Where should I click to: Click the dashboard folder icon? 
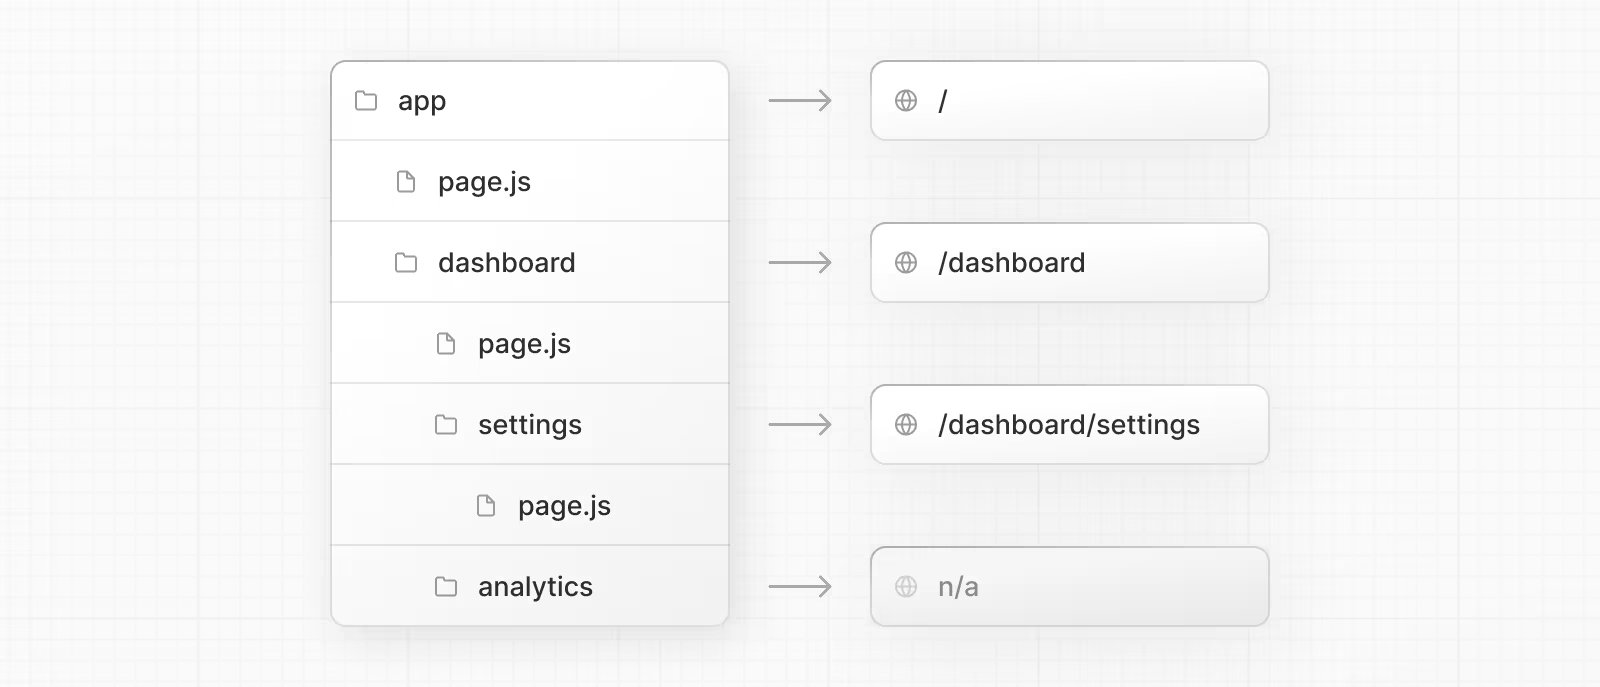(x=406, y=263)
